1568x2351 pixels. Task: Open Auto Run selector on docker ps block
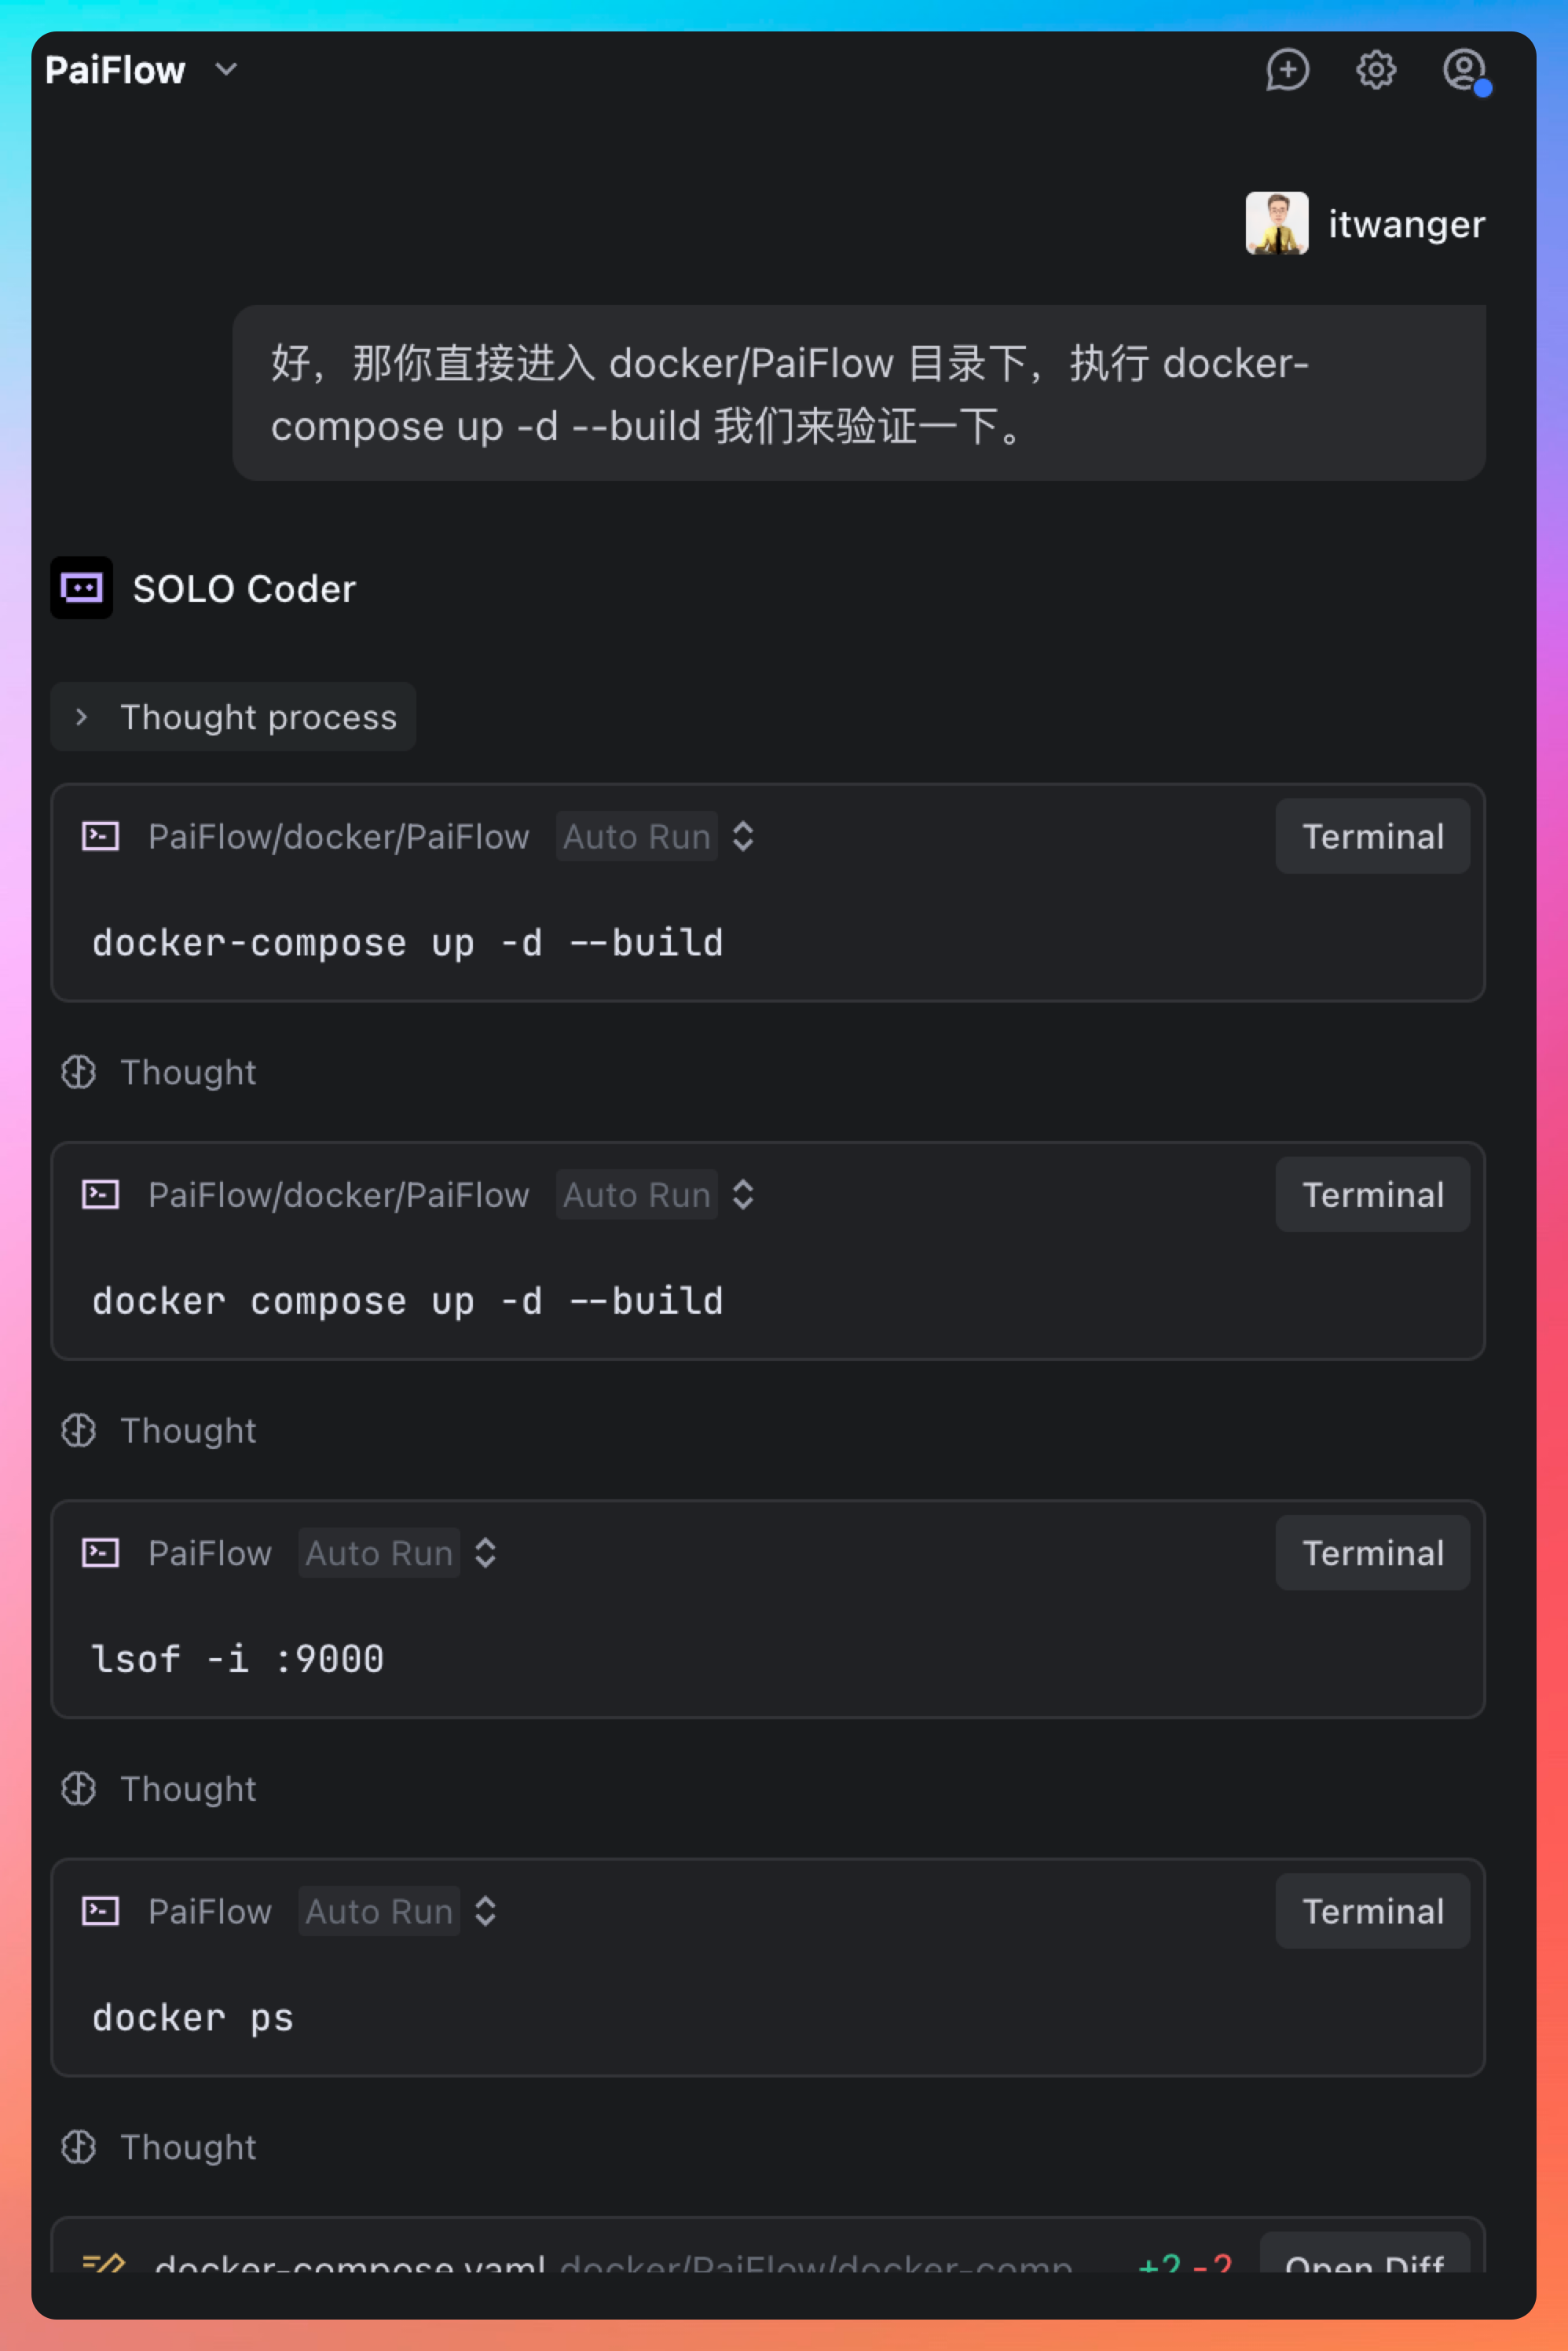pos(398,1911)
